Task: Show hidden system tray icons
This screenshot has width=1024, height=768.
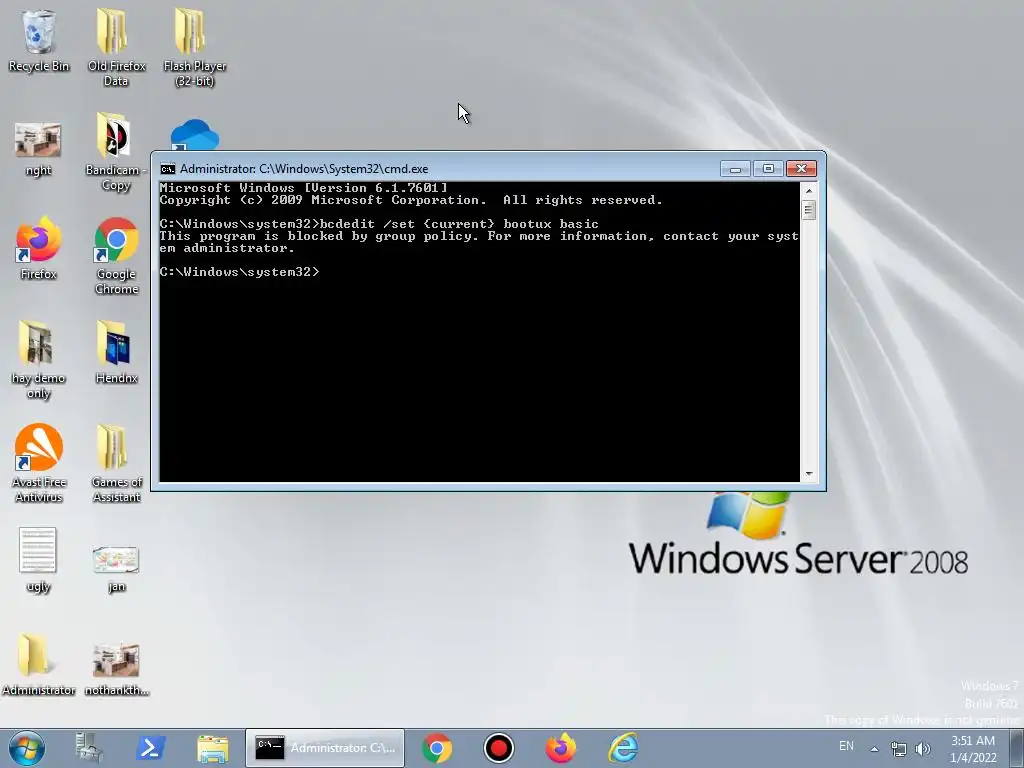Action: (x=874, y=748)
